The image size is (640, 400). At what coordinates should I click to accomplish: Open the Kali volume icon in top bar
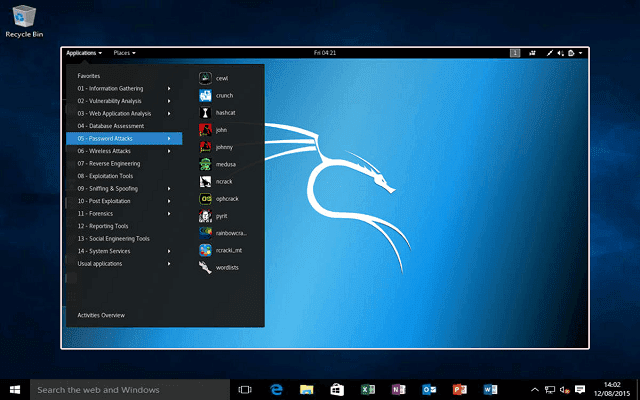coord(560,53)
